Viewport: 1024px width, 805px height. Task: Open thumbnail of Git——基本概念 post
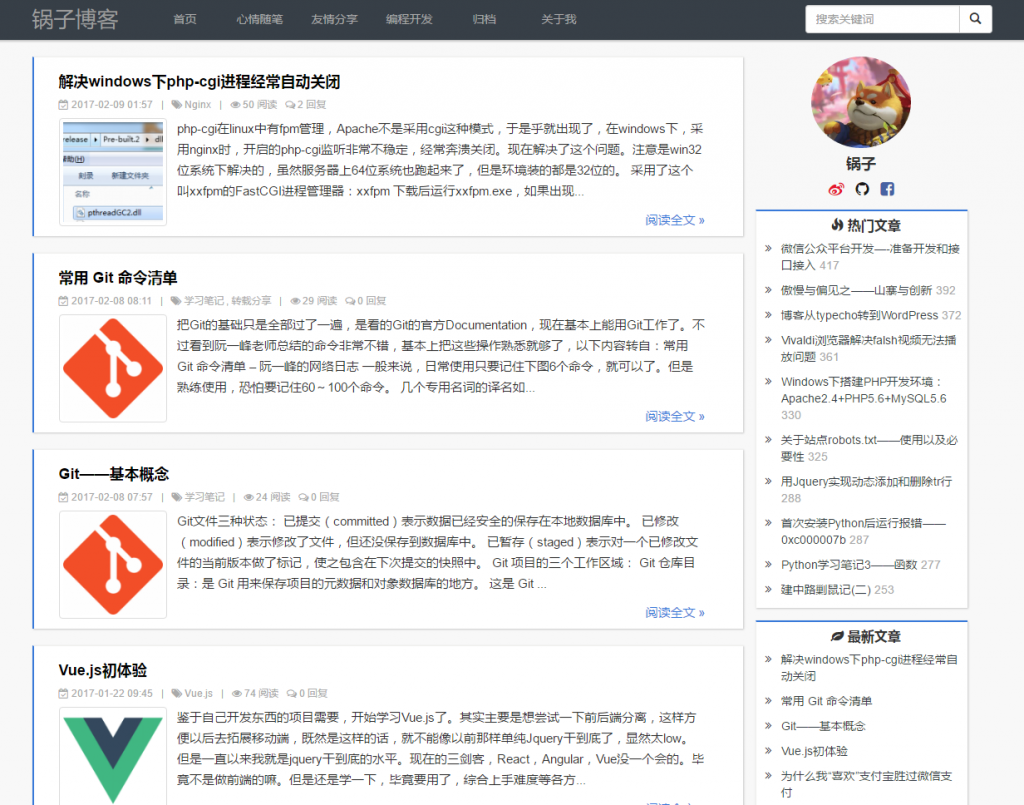[113, 565]
